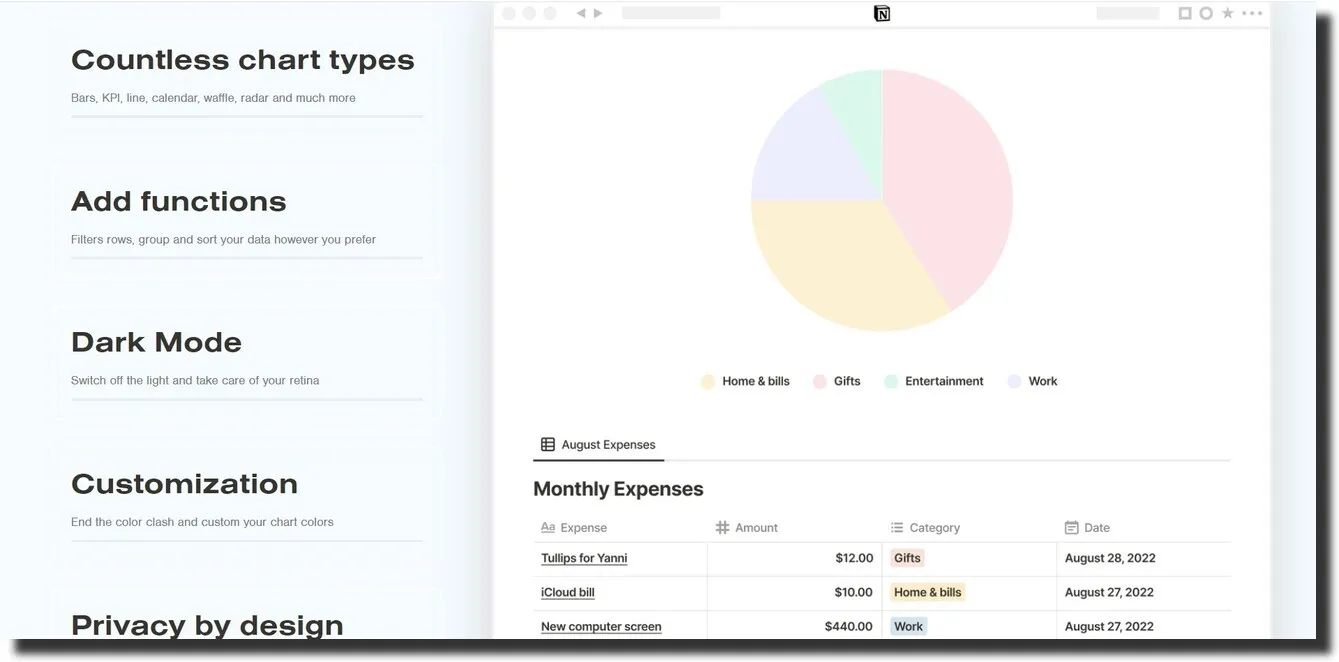Click the address bar placeholder in the window
1339x662 pixels.
671,13
